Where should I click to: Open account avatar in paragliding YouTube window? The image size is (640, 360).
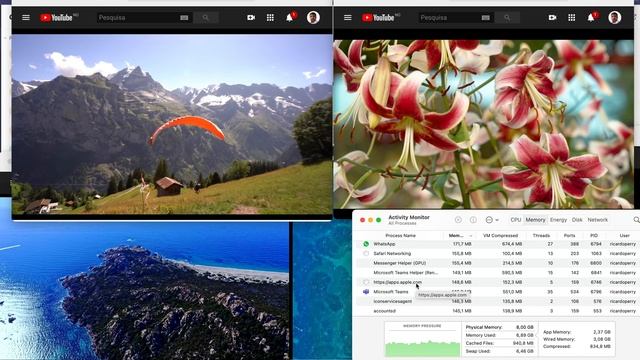[x=313, y=18]
